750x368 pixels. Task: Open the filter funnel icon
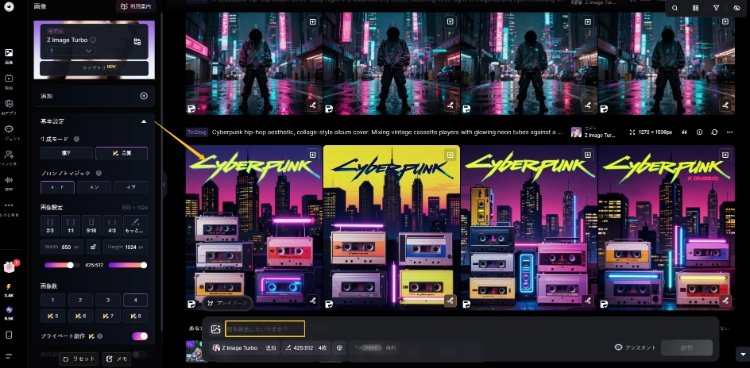(x=716, y=8)
